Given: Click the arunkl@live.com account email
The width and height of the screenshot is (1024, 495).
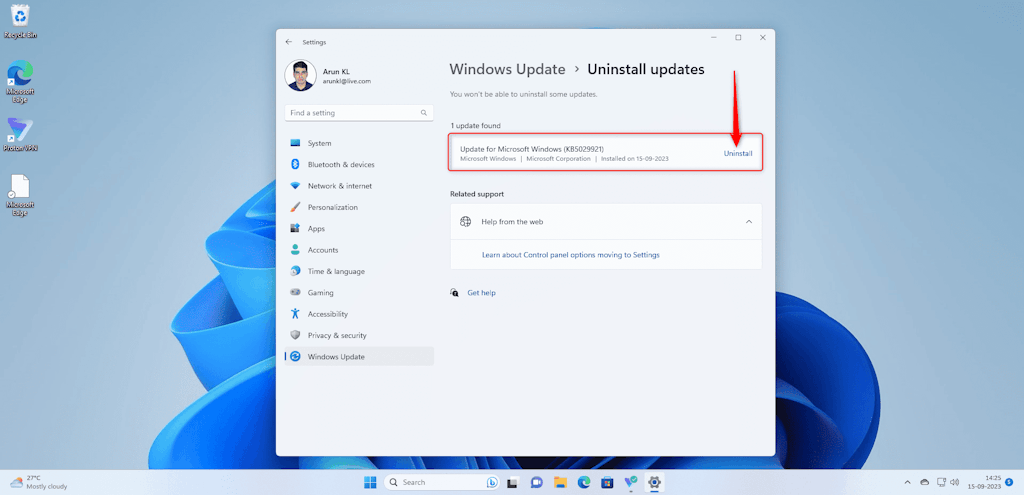Looking at the screenshot, I should (347, 81).
